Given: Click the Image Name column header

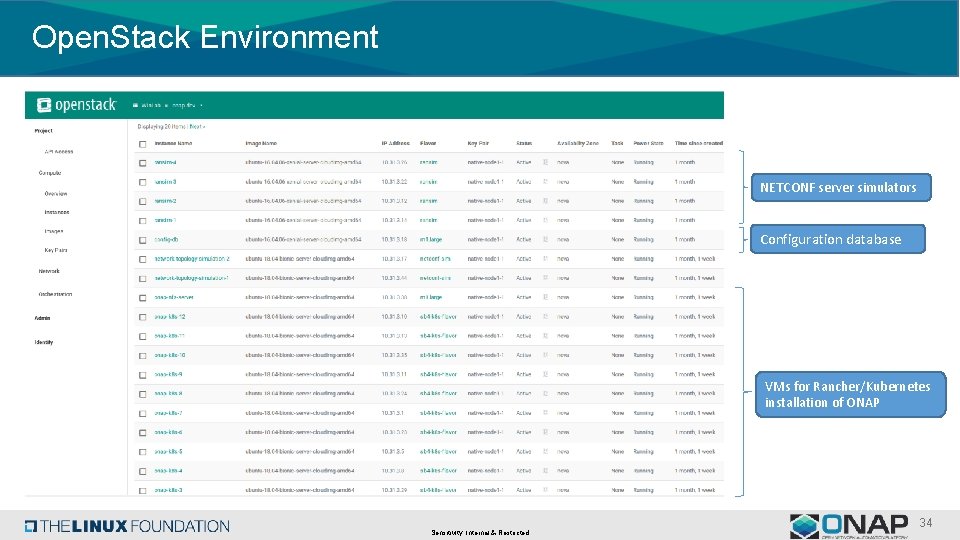Looking at the screenshot, I should 261,143.
